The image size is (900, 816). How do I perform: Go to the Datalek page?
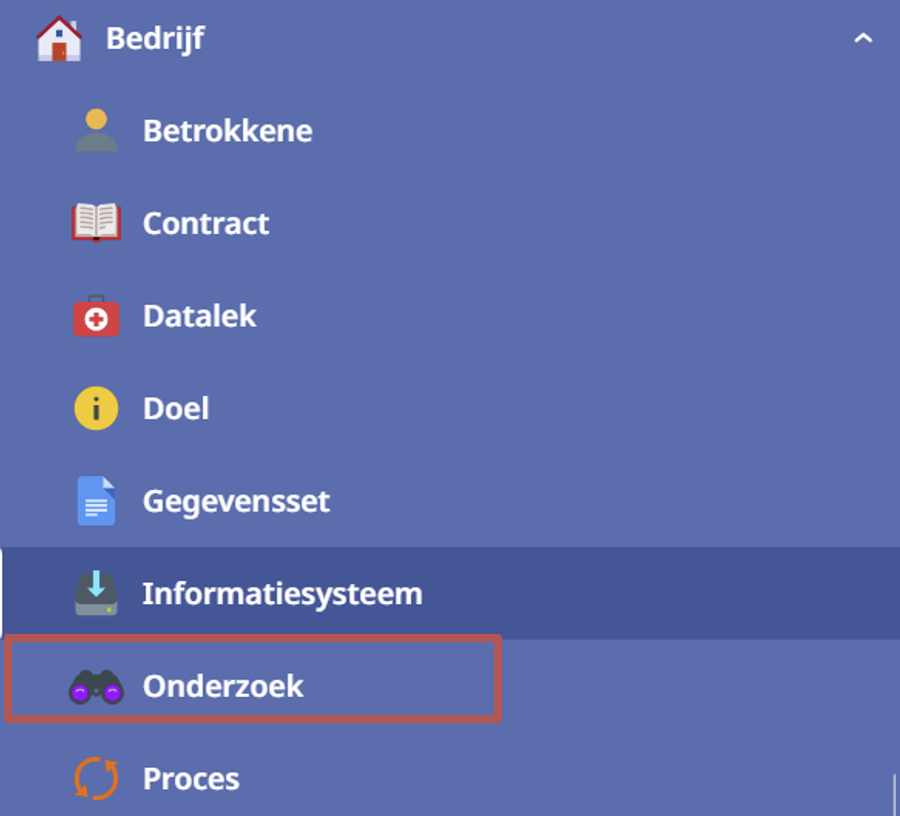point(450,316)
